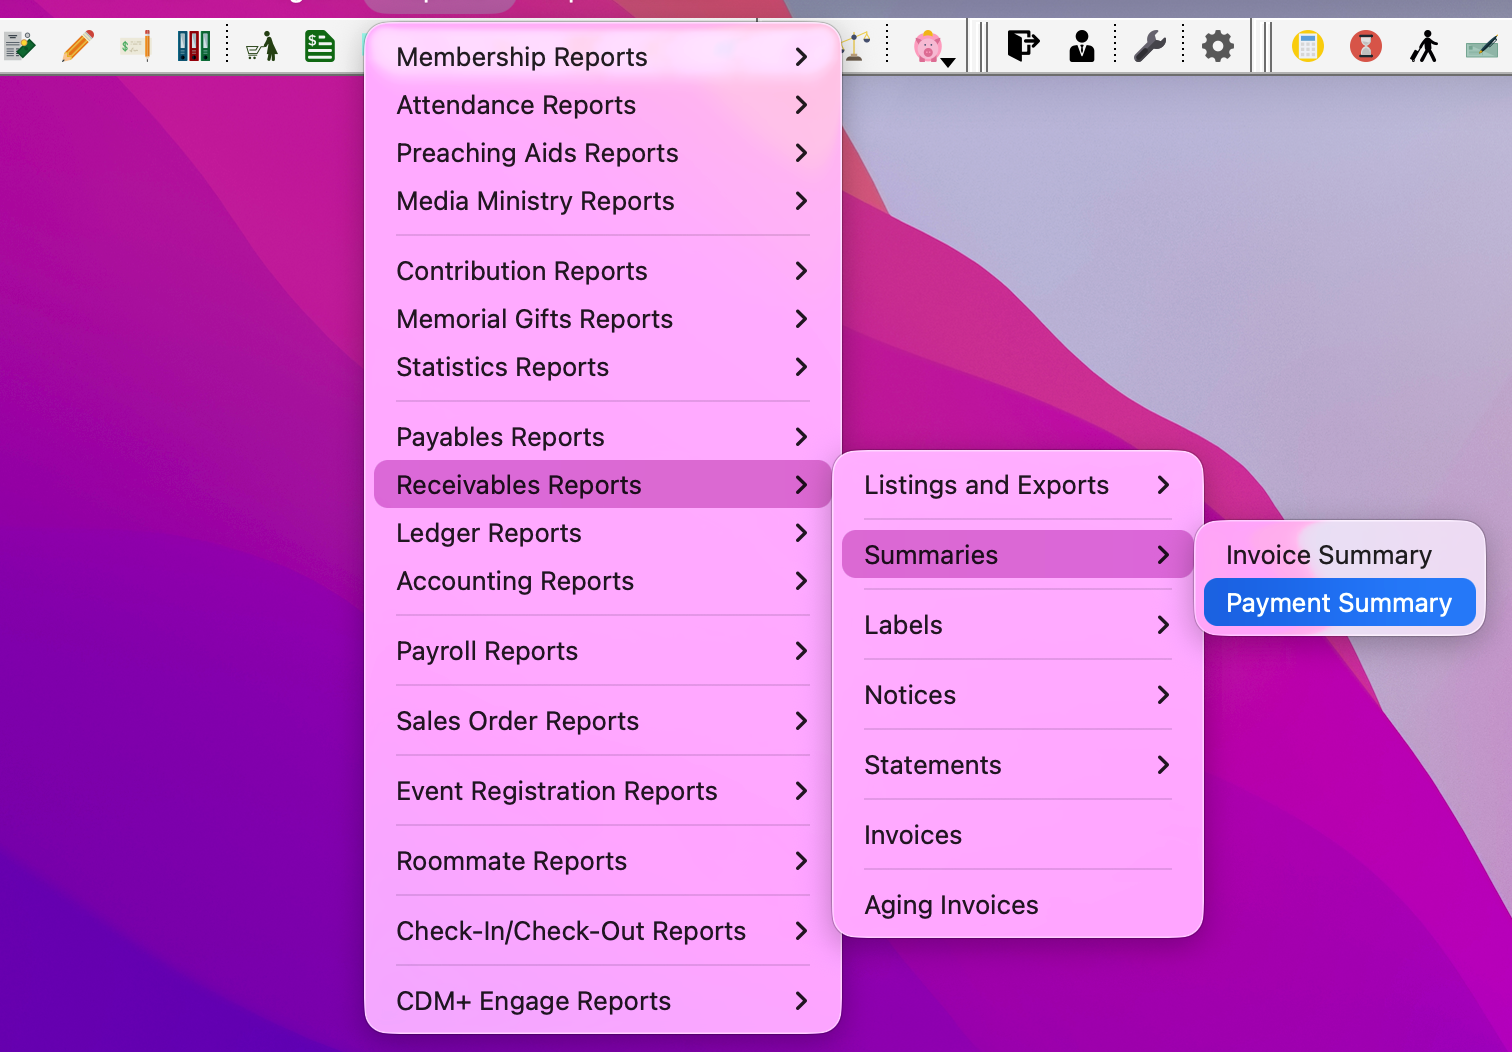
Task: Click the wrench toolbar icon
Action: click(1150, 46)
